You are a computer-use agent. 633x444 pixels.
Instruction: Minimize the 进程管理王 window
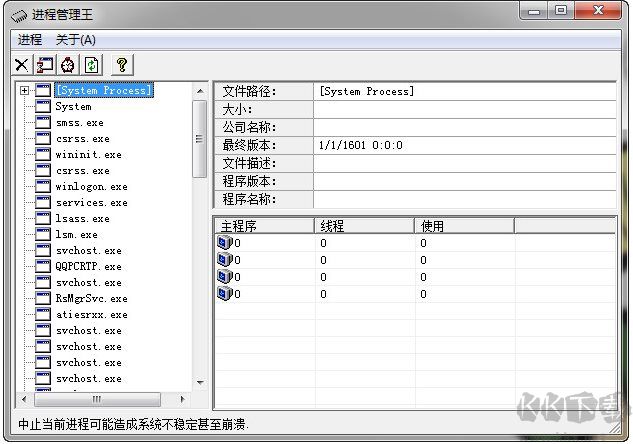coord(534,11)
